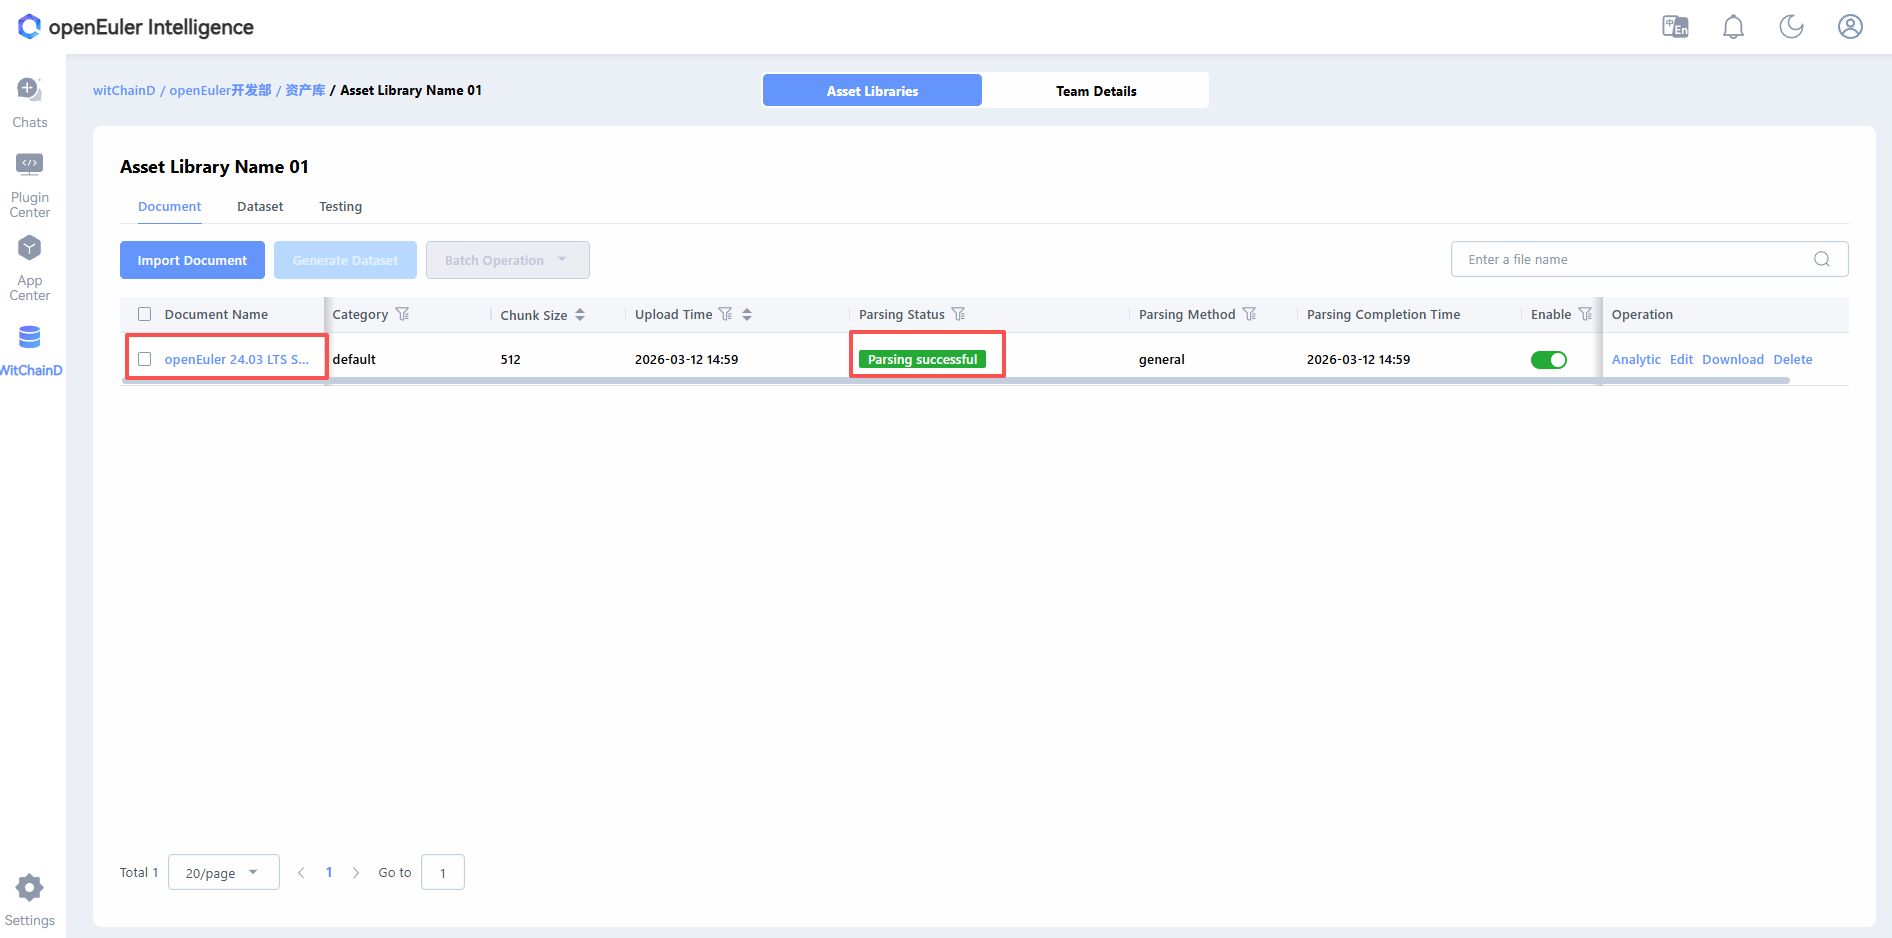The height and width of the screenshot is (938, 1892).
Task: Sort by Upload Time arrows
Action: click(747, 315)
